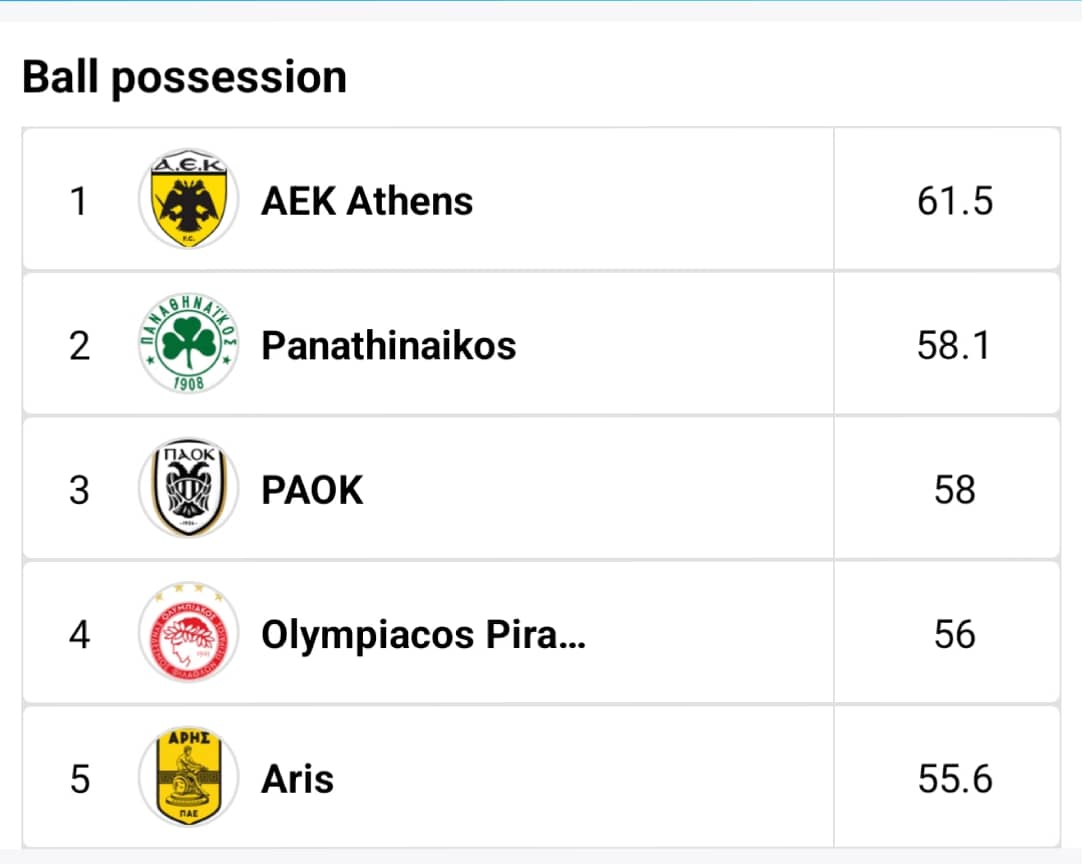Click AEK Athens possession value 61.5
The image size is (1084, 864).
(954, 201)
